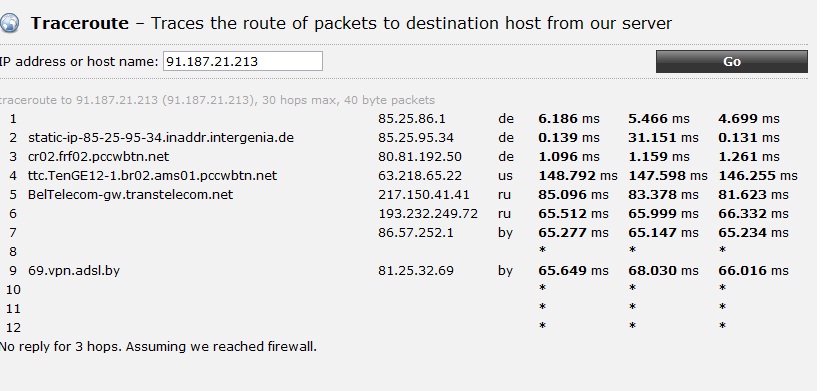
Task: Click IP address 217.150.41.41
Action: (x=424, y=195)
